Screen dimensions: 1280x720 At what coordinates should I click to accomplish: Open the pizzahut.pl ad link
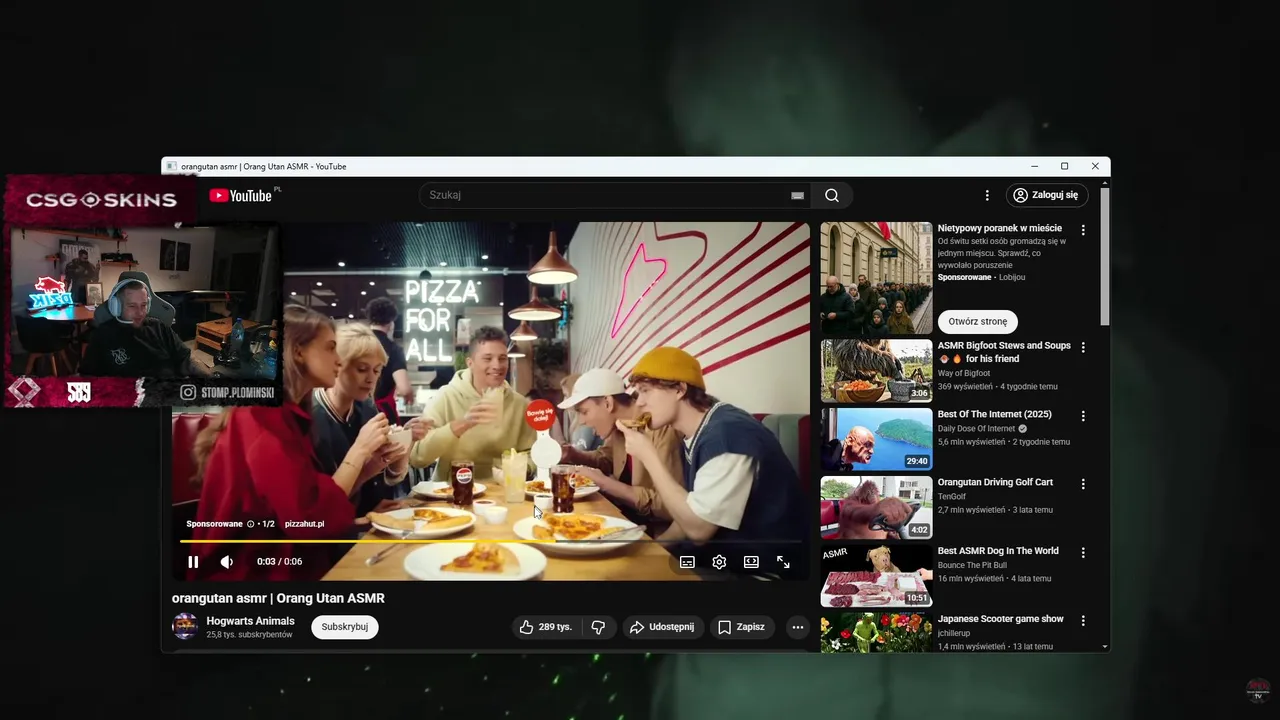coord(304,524)
